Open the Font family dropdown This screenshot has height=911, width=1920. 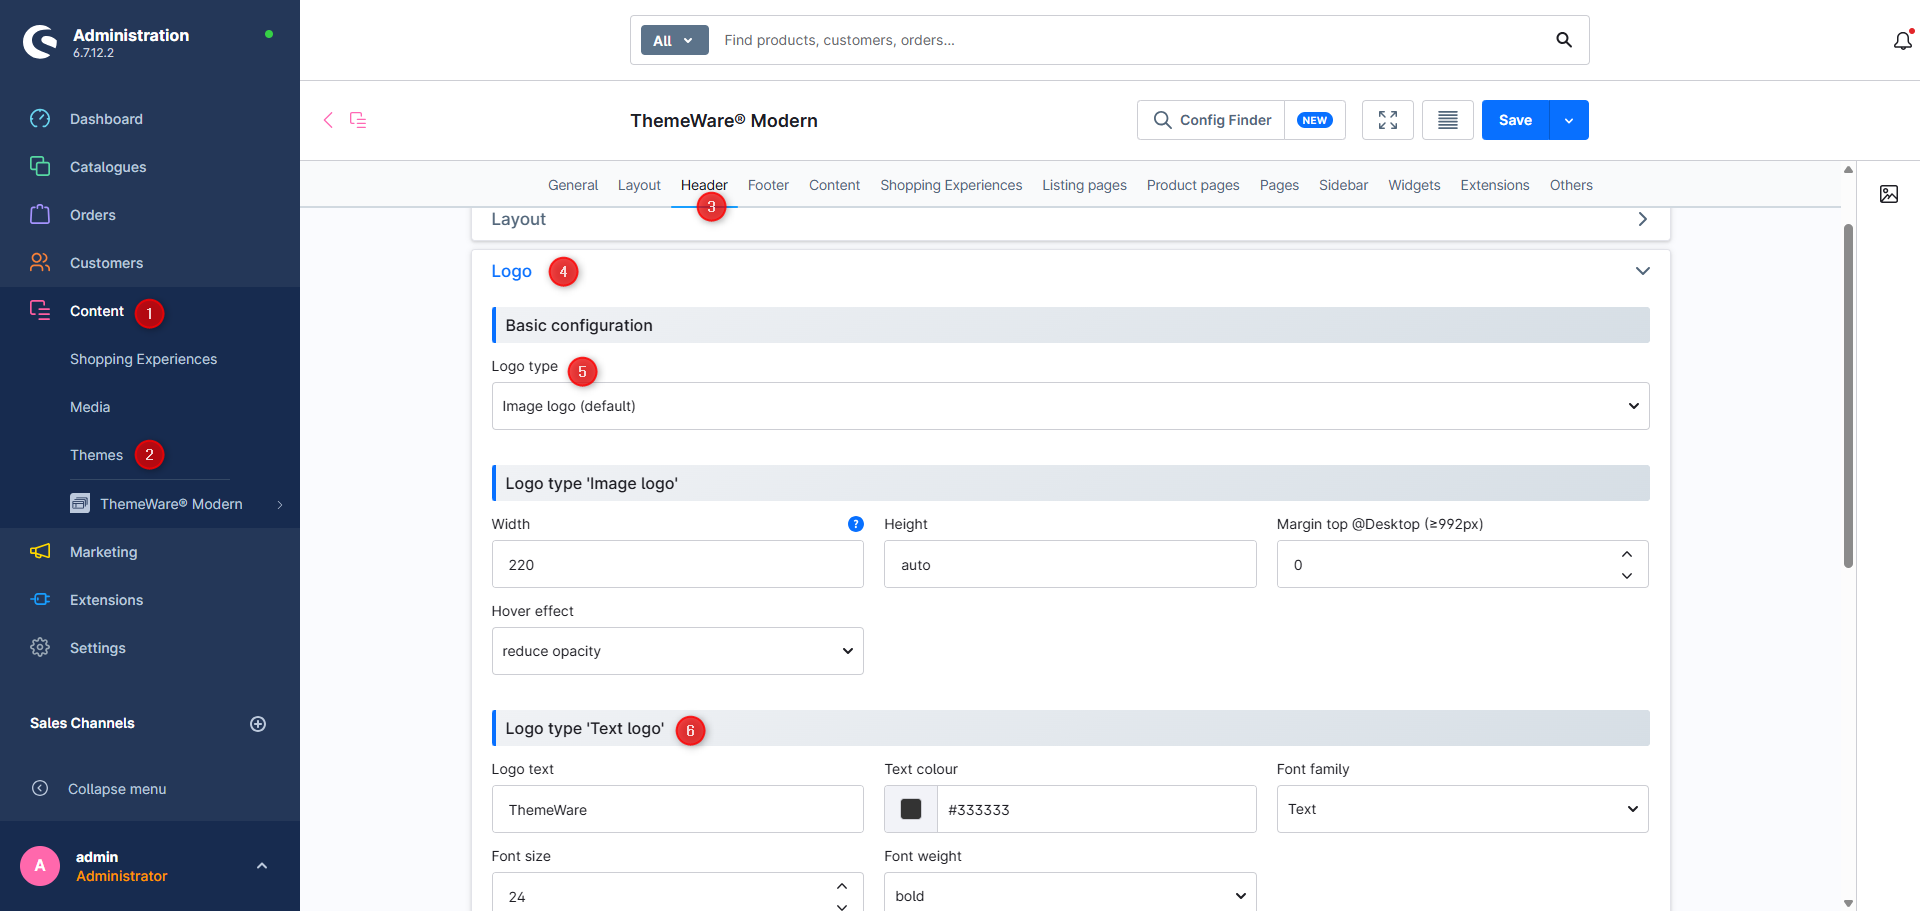coord(1462,809)
